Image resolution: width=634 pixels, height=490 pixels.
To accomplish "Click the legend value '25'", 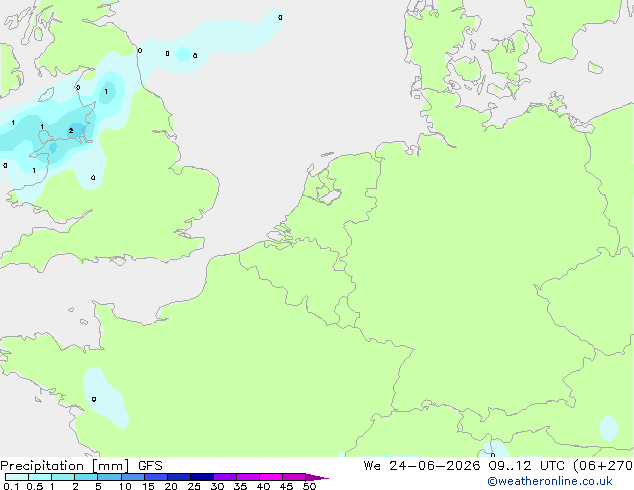I will point(194,486).
